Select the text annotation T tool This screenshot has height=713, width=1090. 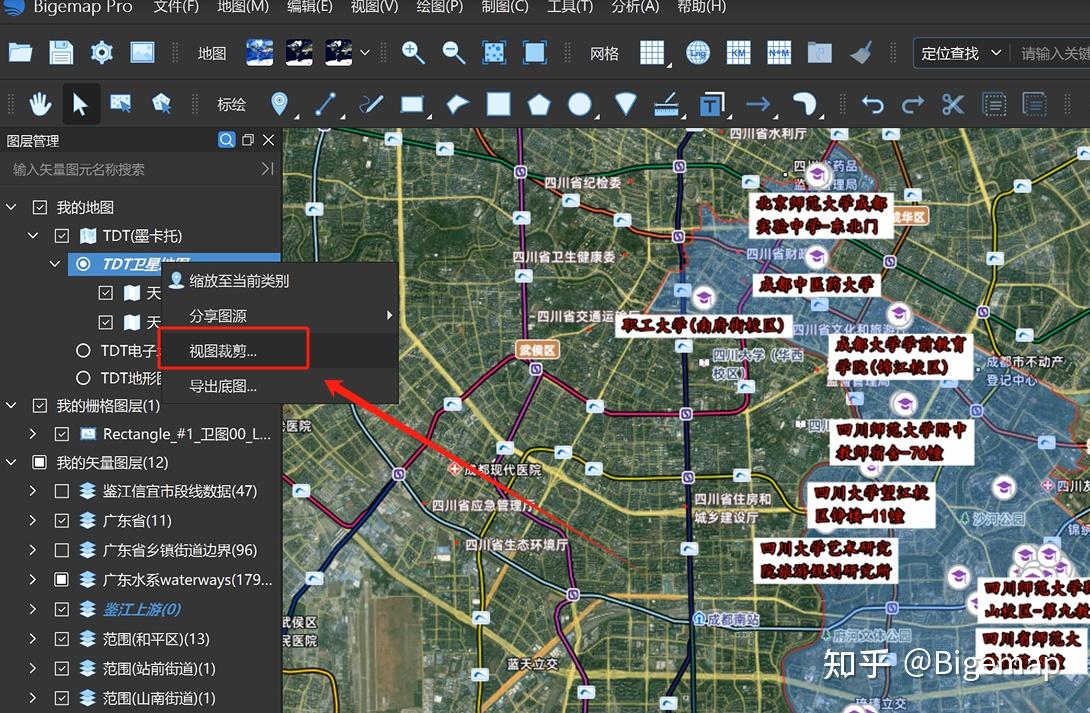[x=711, y=104]
